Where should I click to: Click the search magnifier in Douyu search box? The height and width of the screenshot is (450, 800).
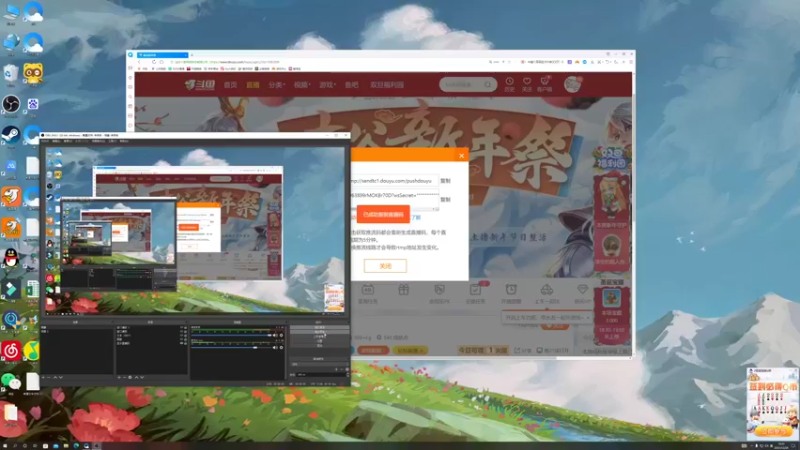(x=488, y=84)
